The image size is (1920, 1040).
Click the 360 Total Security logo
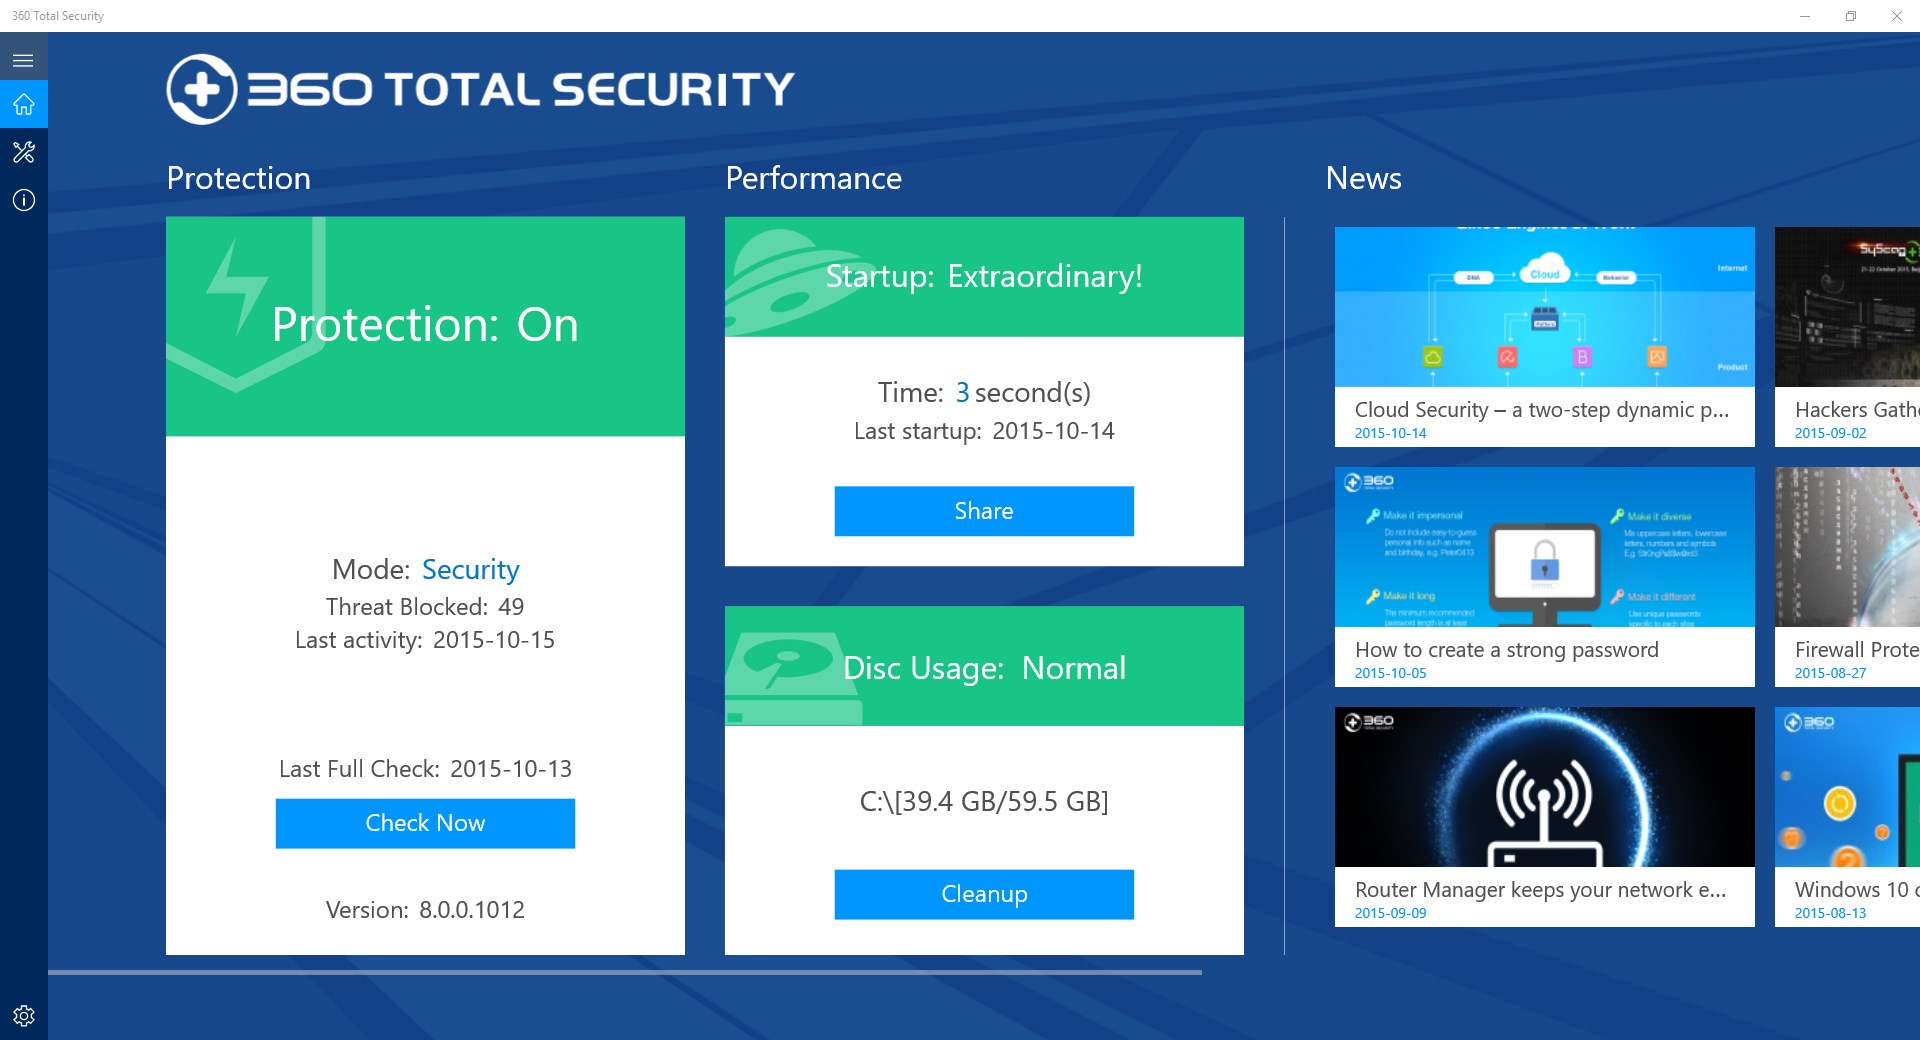click(x=480, y=87)
